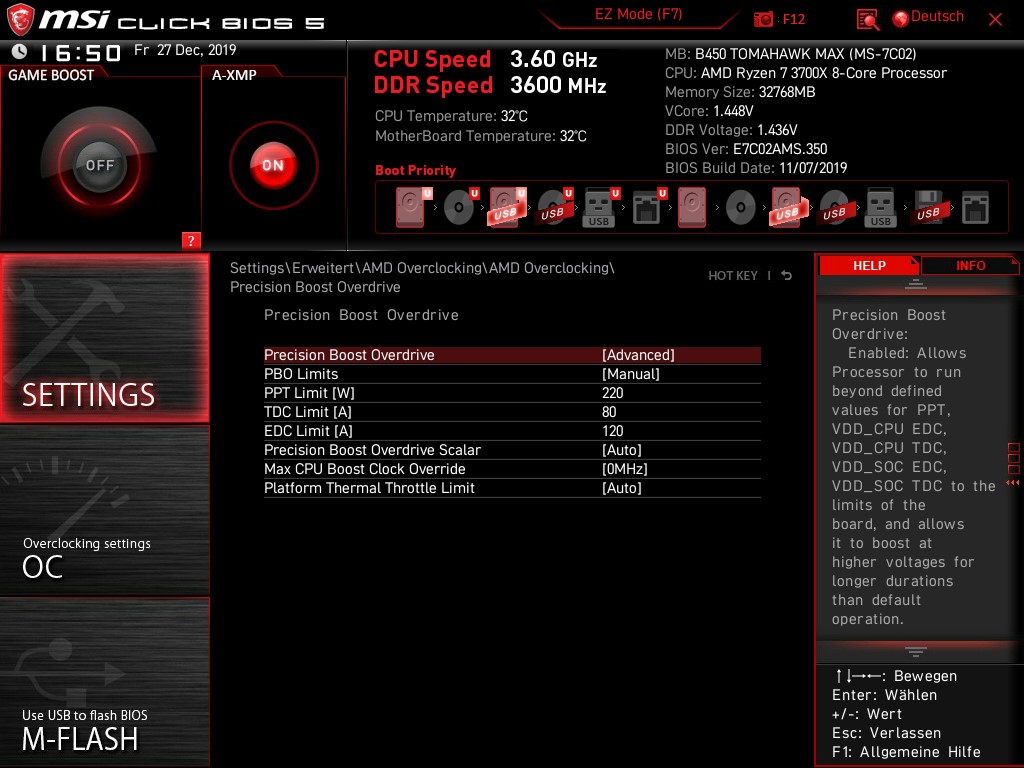This screenshot has height=768, width=1024.
Task: Open the SETTINGS section
Action: [x=104, y=338]
